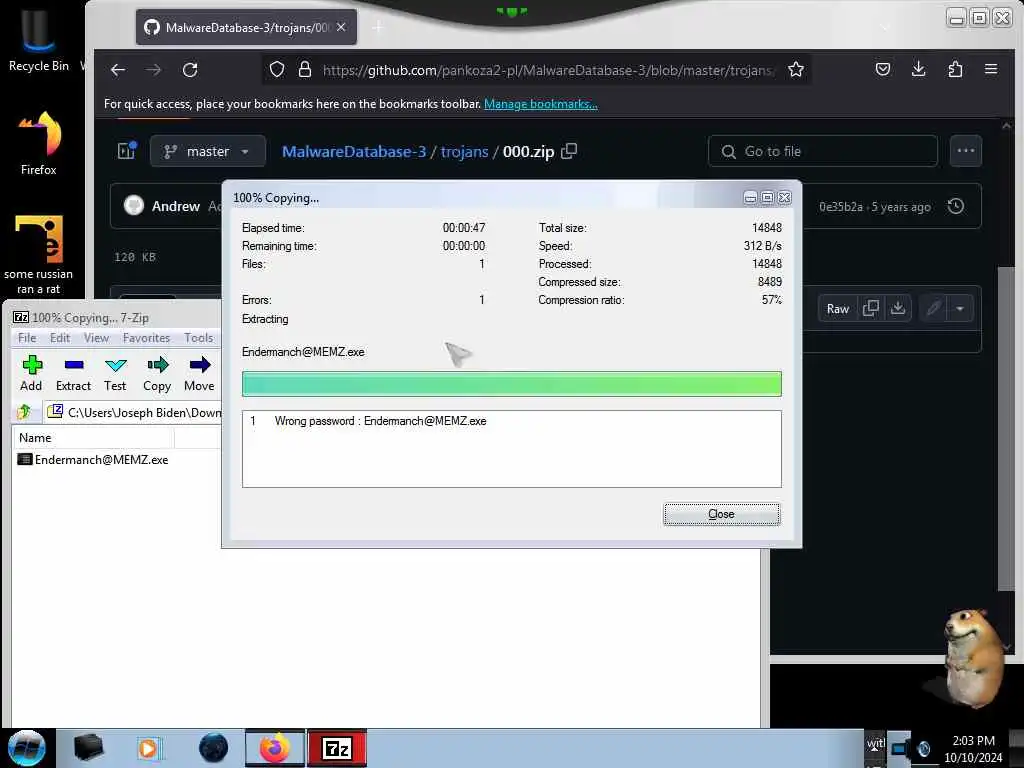This screenshot has width=1024, height=768.
Task: Focus the Go to file search field
Action: tap(823, 152)
